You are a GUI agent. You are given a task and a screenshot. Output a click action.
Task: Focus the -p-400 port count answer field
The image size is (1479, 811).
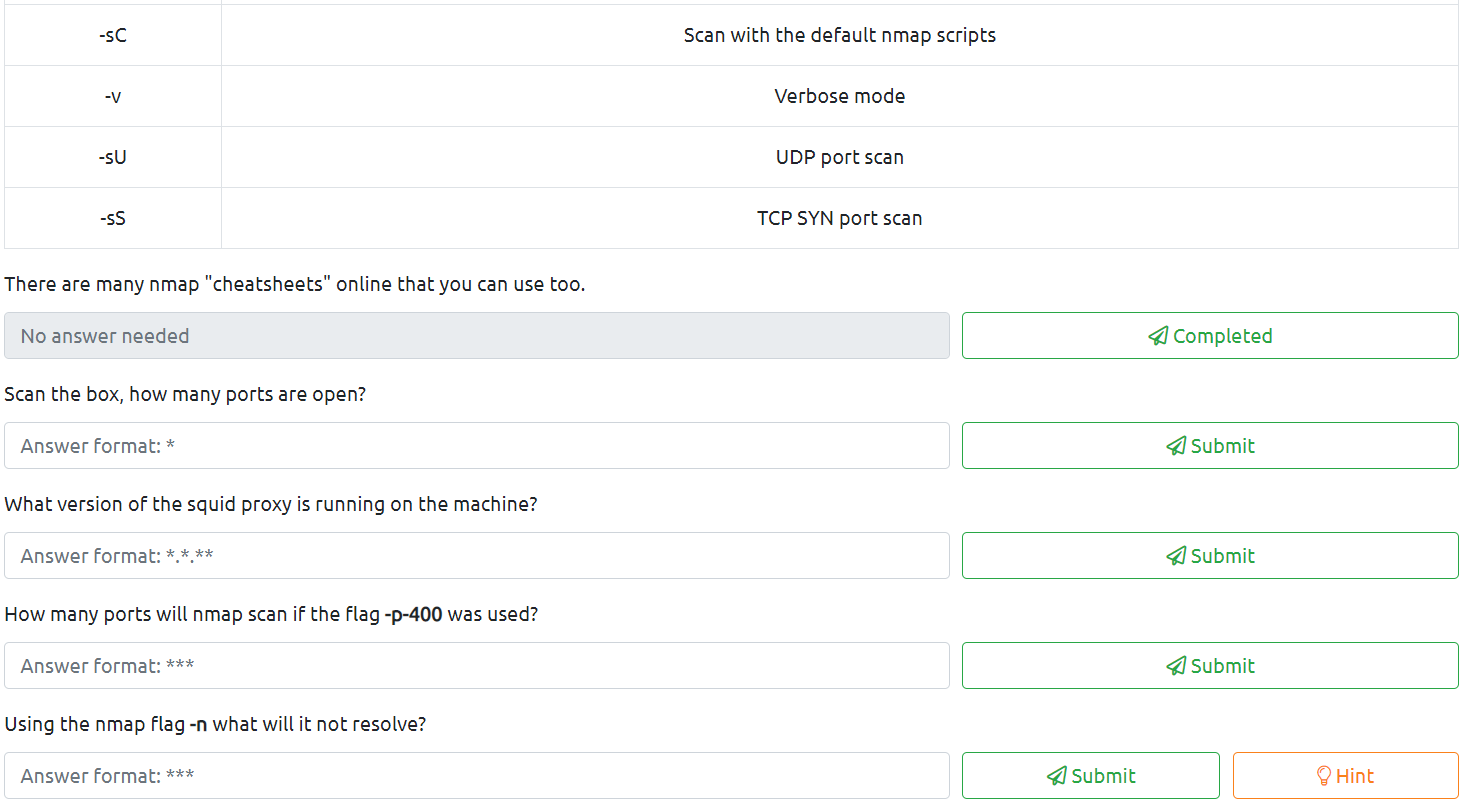(476, 666)
